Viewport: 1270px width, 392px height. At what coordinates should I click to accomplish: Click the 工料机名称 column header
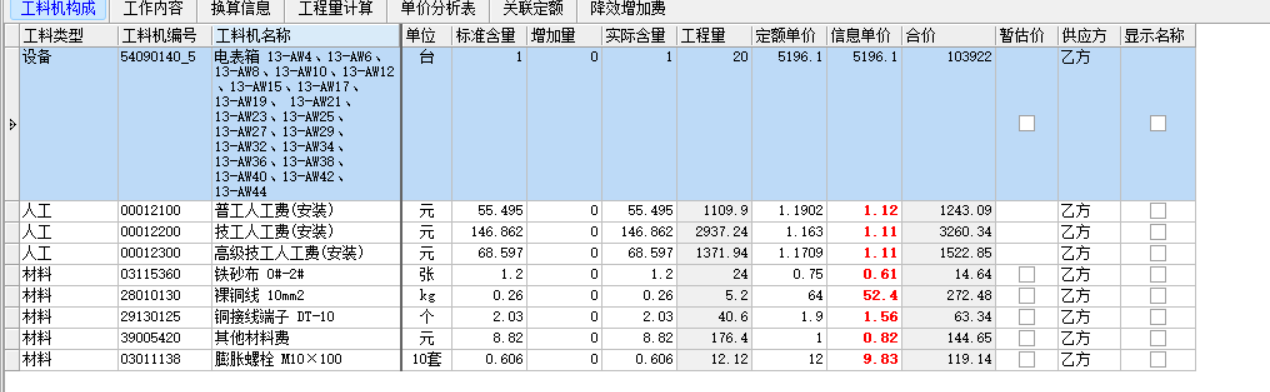(306, 36)
